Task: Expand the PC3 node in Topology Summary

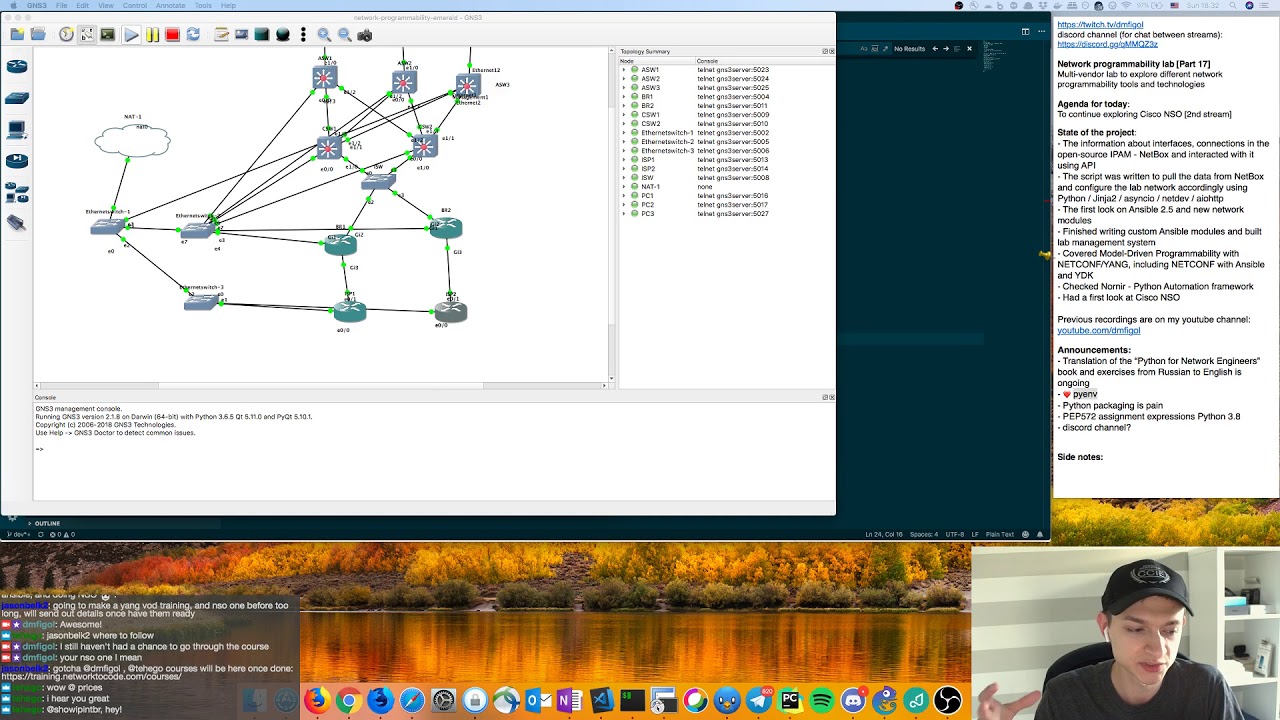Action: 624,214
